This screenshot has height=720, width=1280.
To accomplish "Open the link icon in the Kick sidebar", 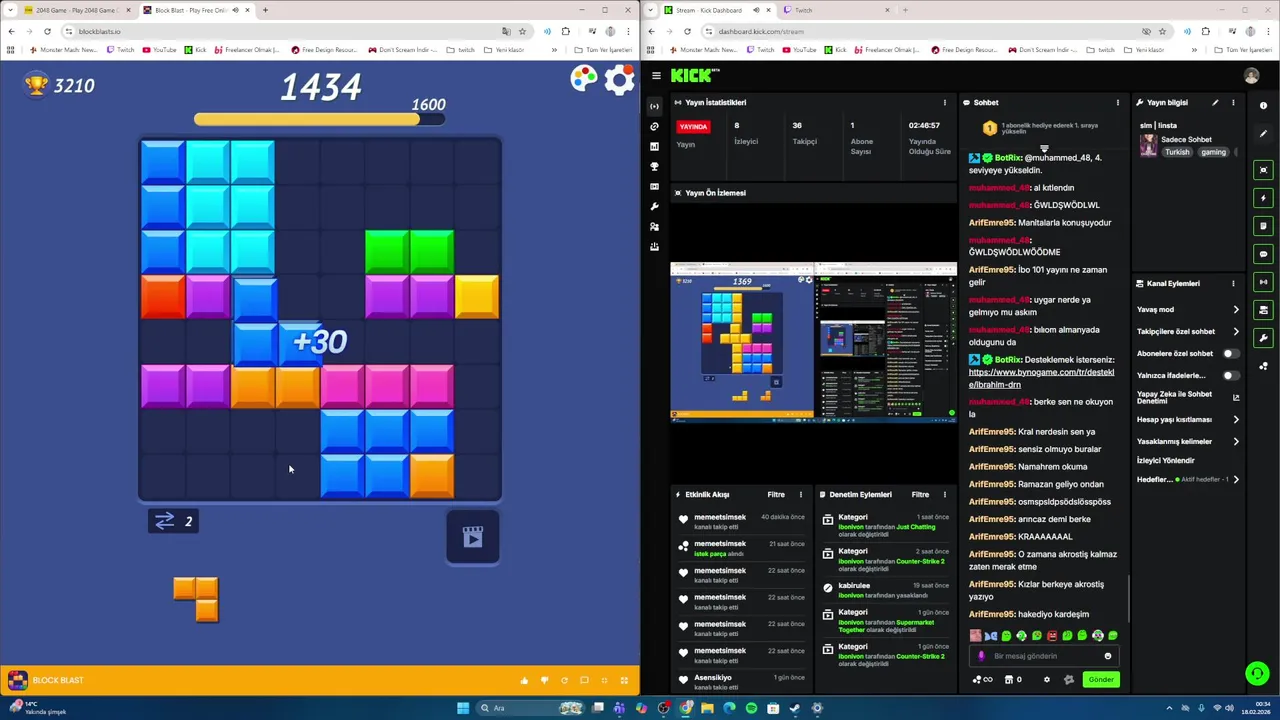I will click(654, 126).
